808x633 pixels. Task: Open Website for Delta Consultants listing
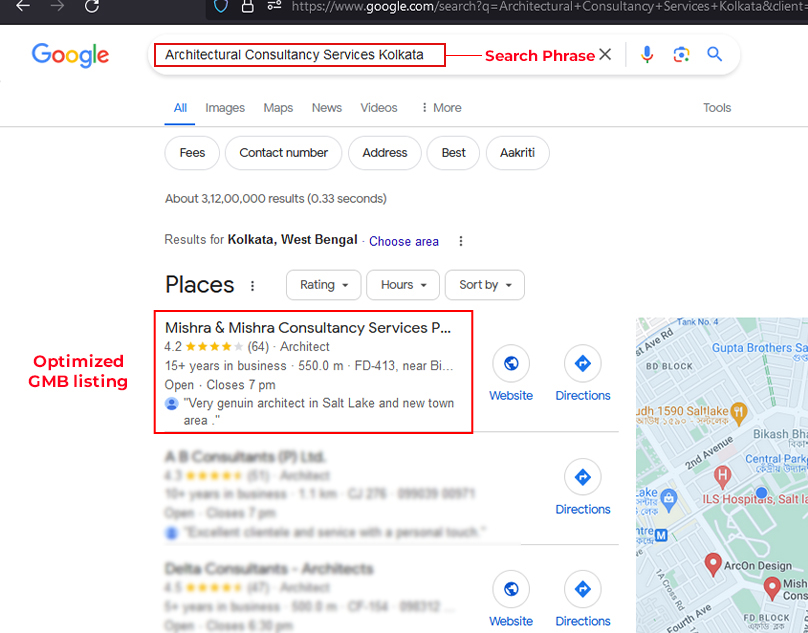point(511,600)
